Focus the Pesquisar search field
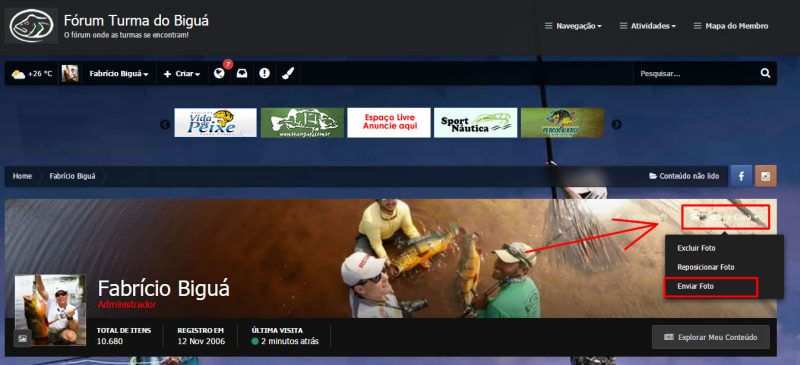 [x=695, y=74]
